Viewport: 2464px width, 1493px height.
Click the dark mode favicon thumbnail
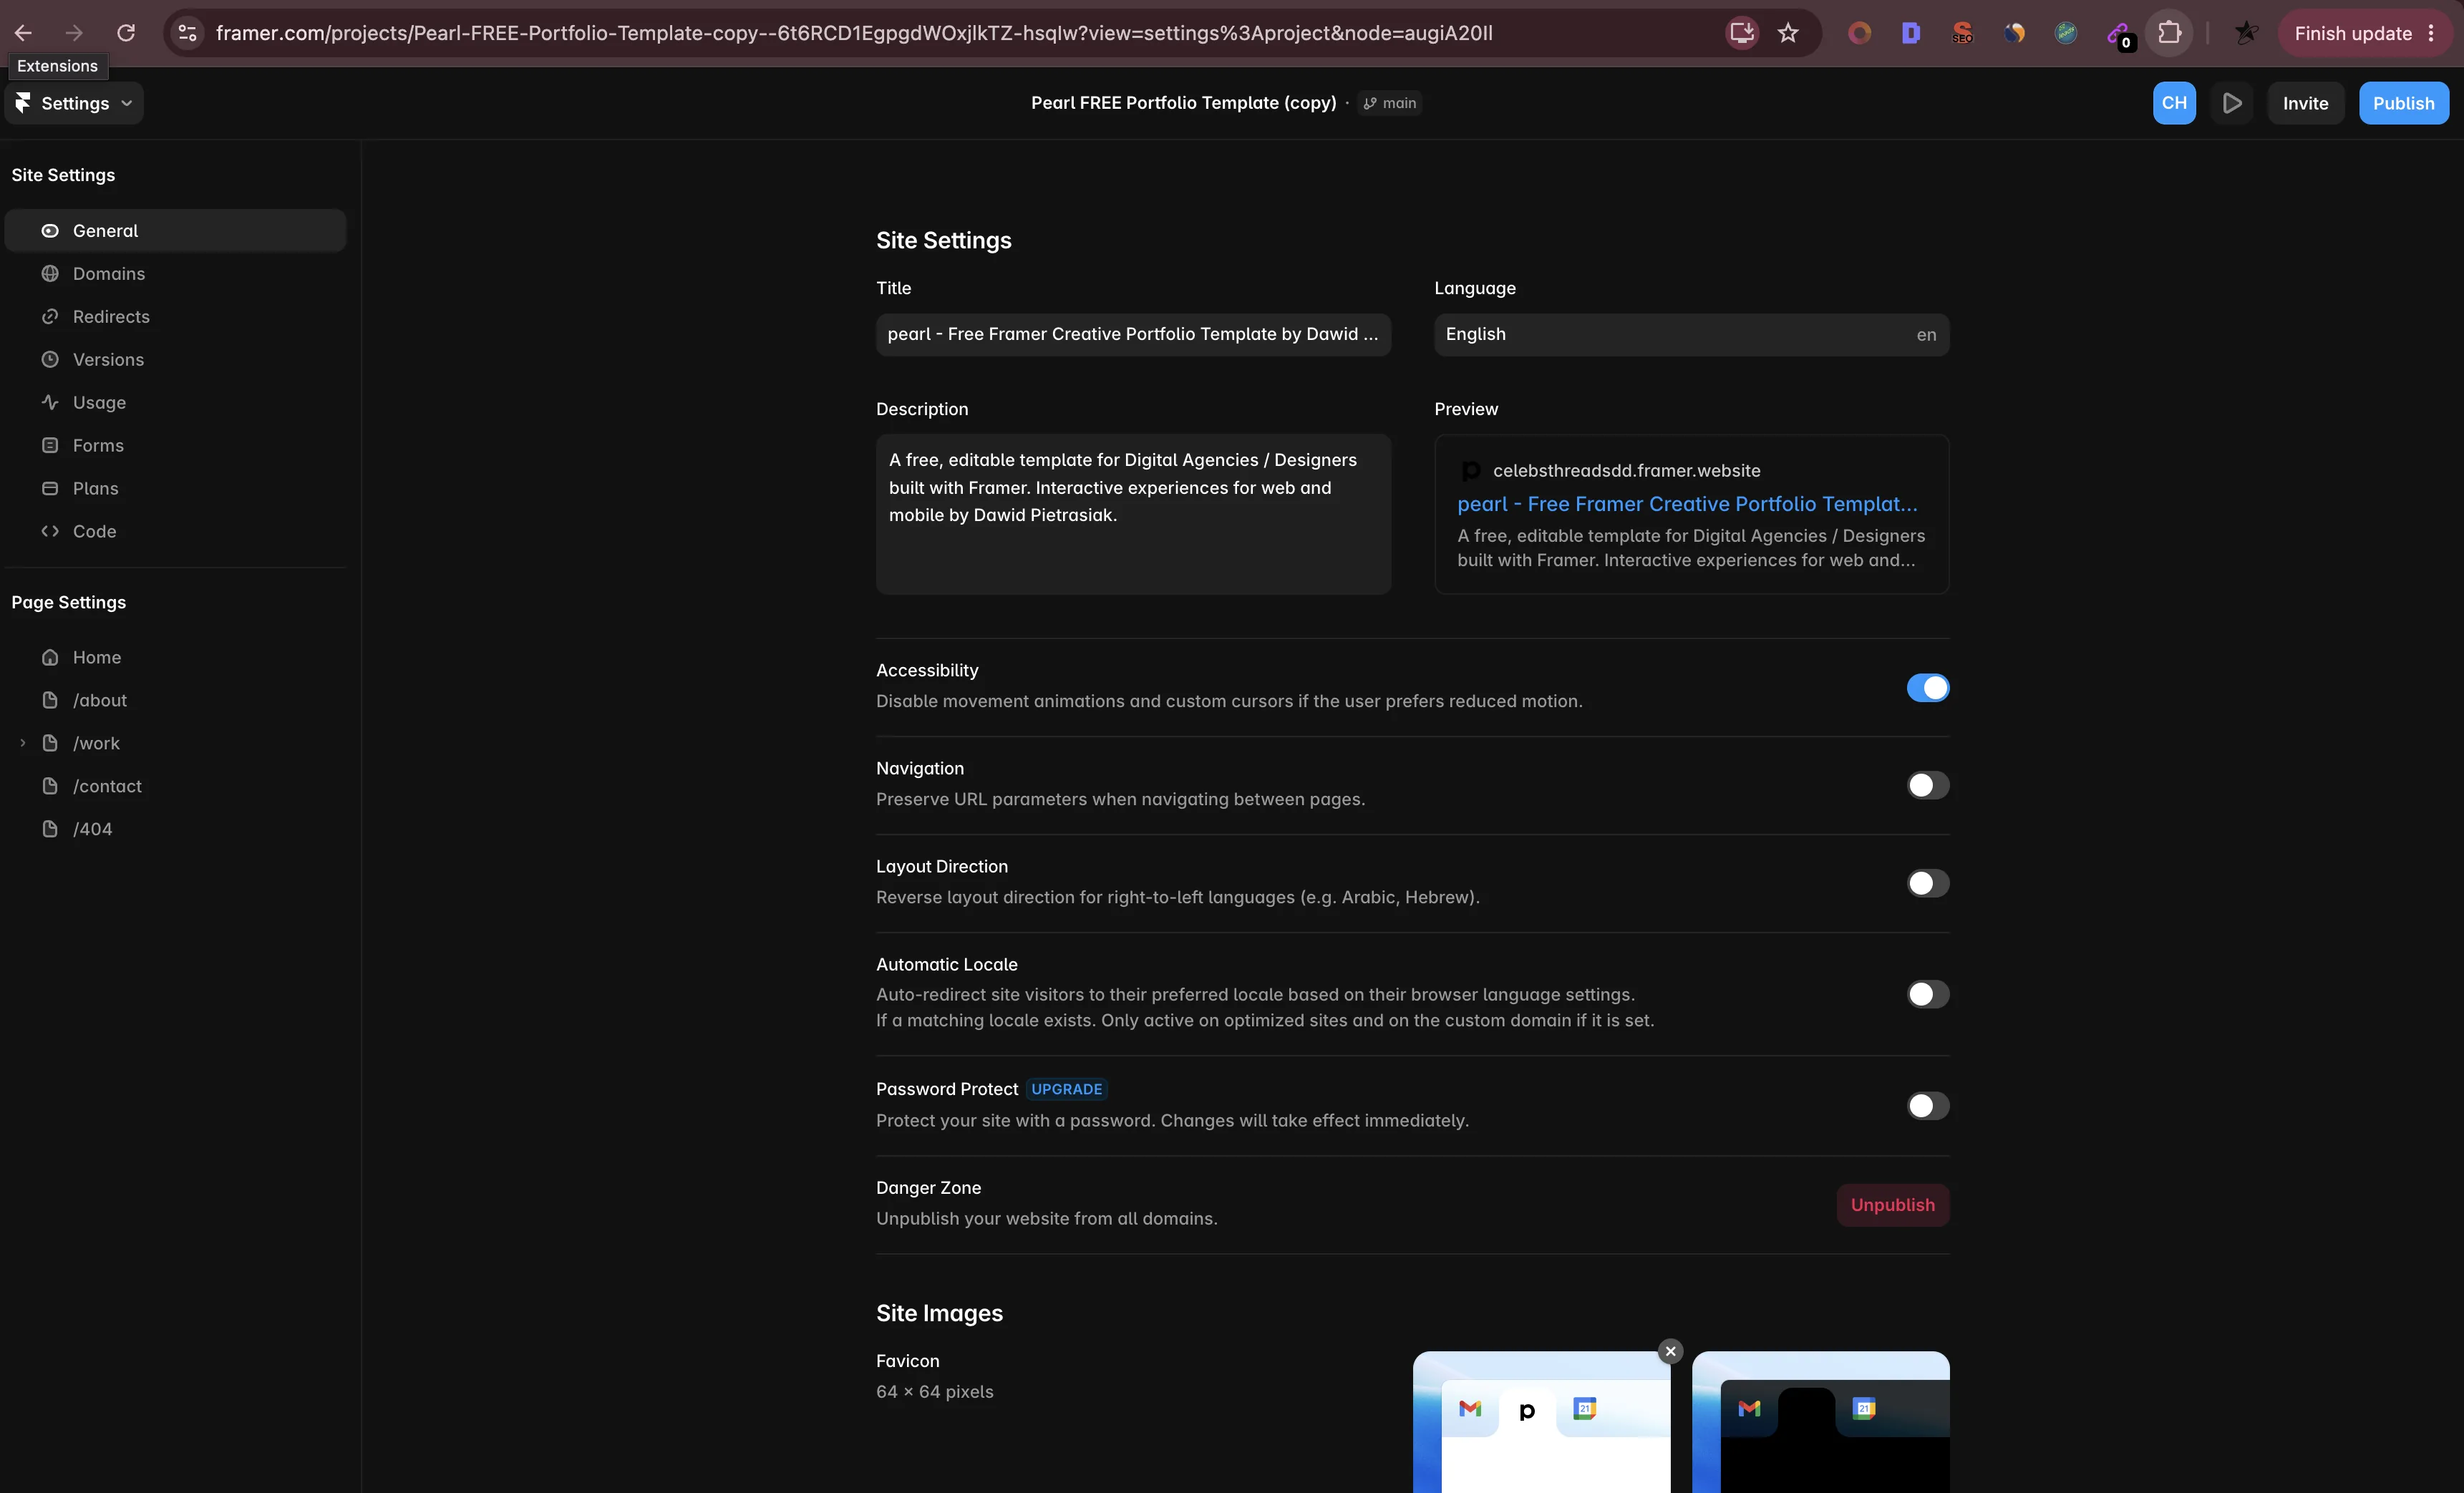pos(1820,1422)
